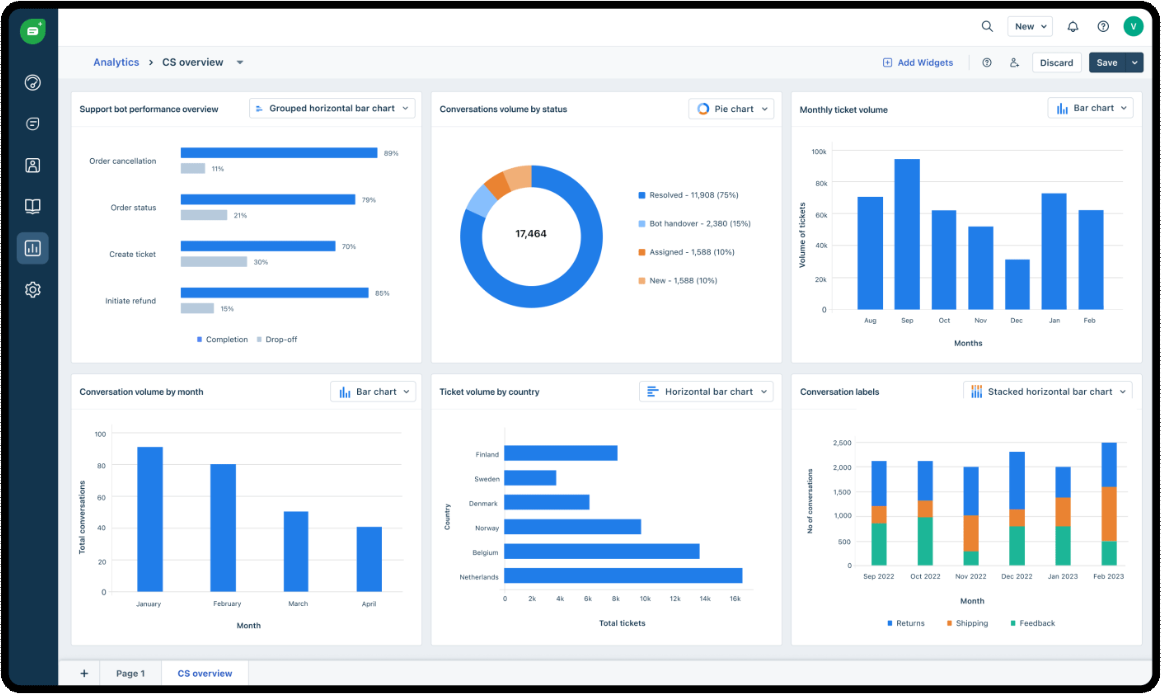Screen dimensions: 1161x694
Task: Open the Knowledge Base book icon
Action: (32, 206)
